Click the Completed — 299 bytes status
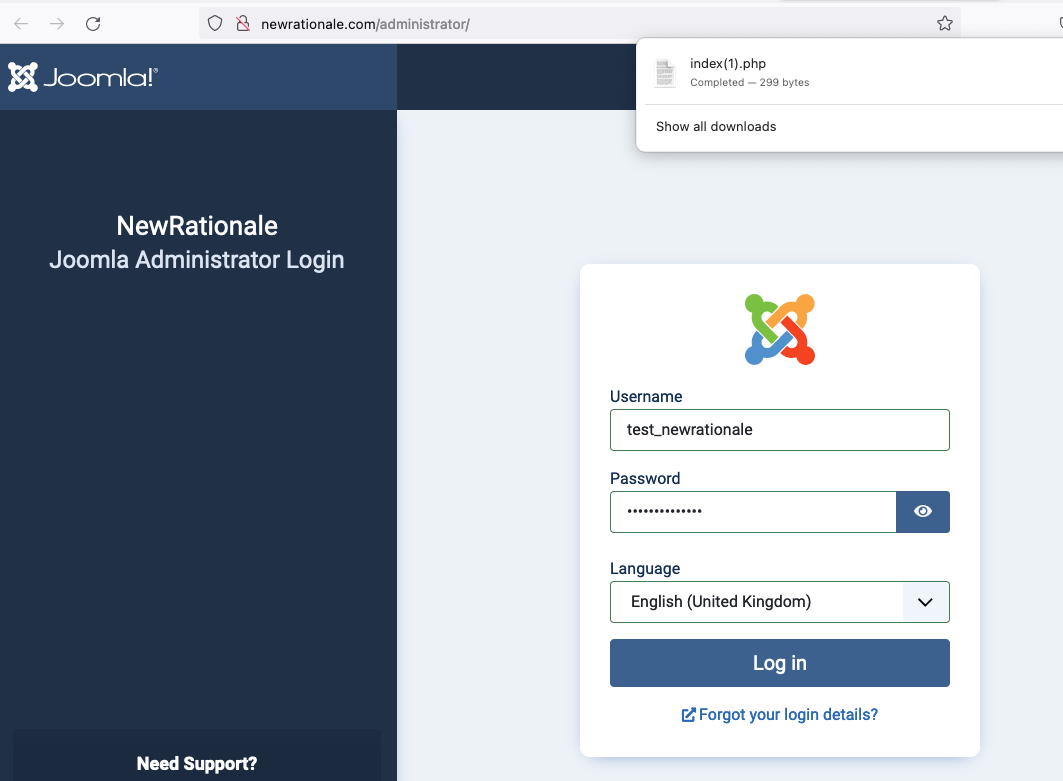Viewport: 1063px width, 781px height. click(749, 82)
